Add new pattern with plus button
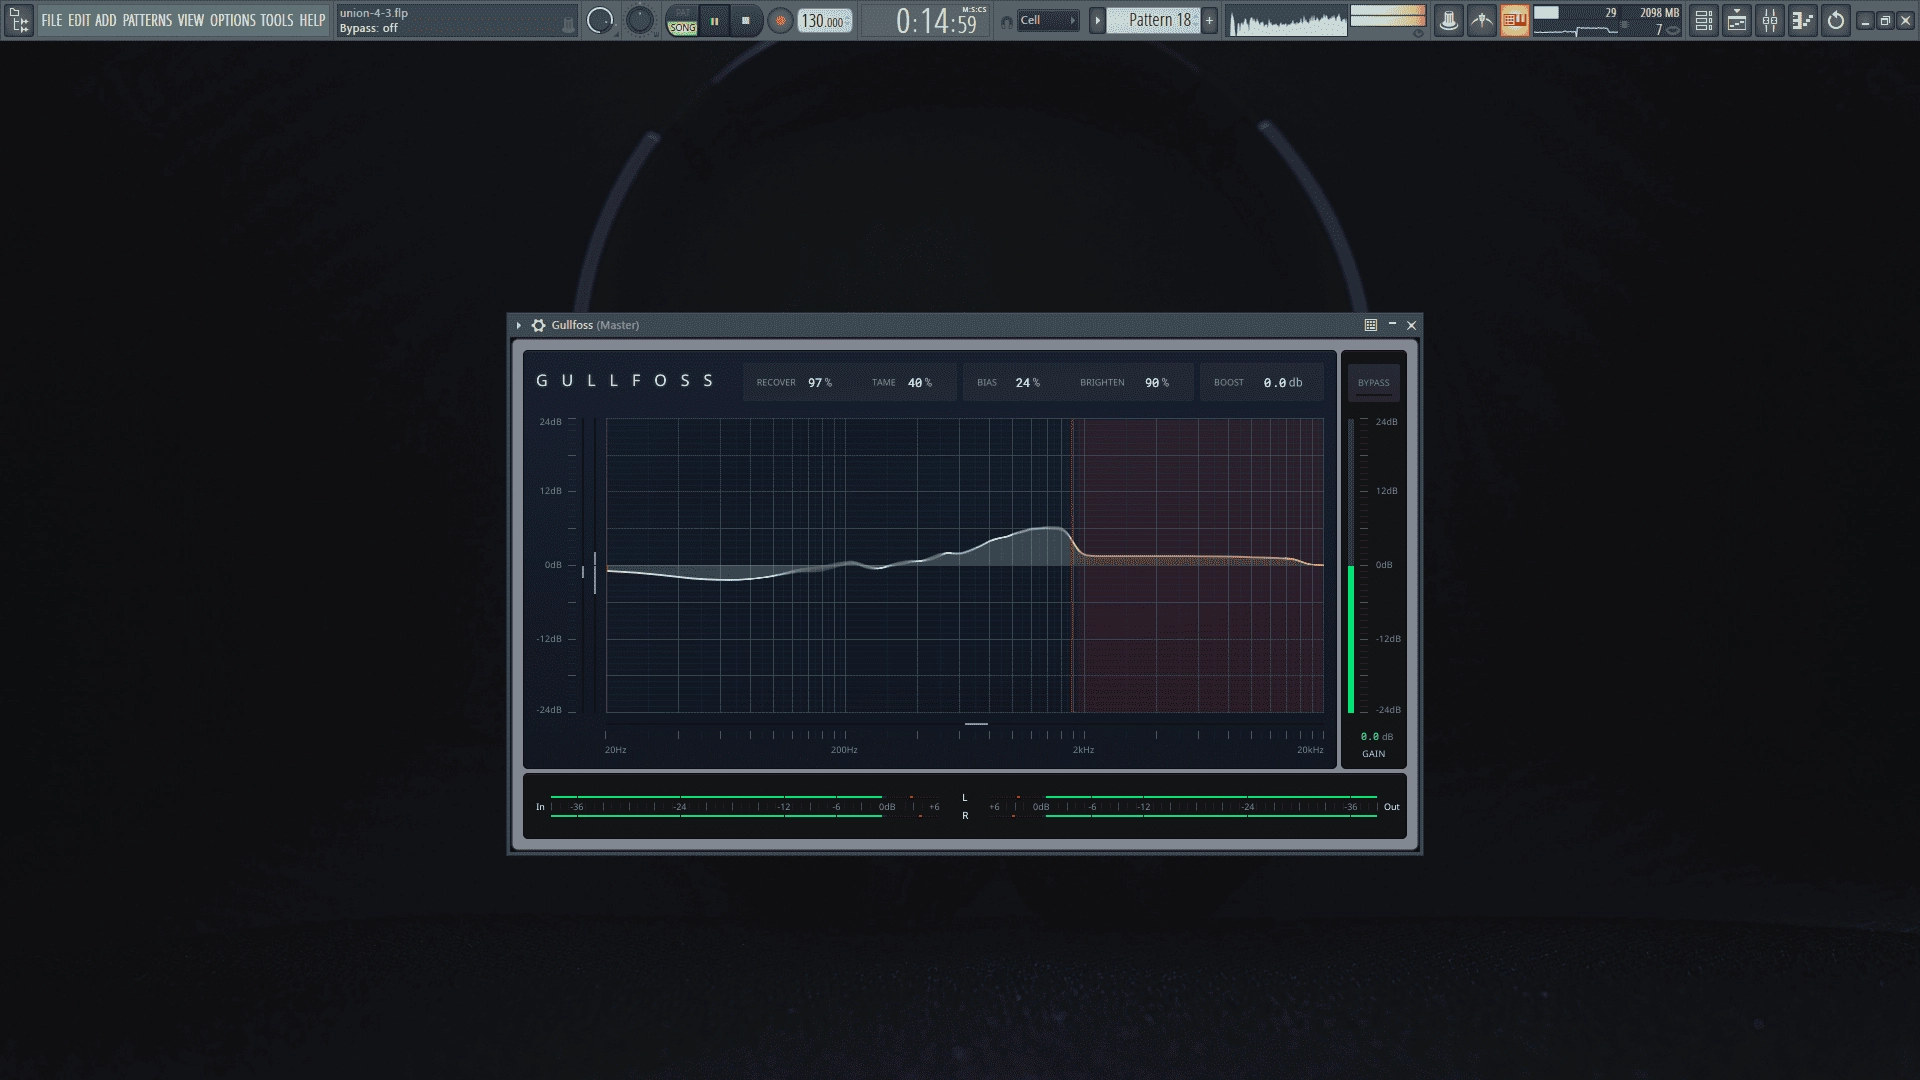1920x1080 pixels. (x=1209, y=20)
